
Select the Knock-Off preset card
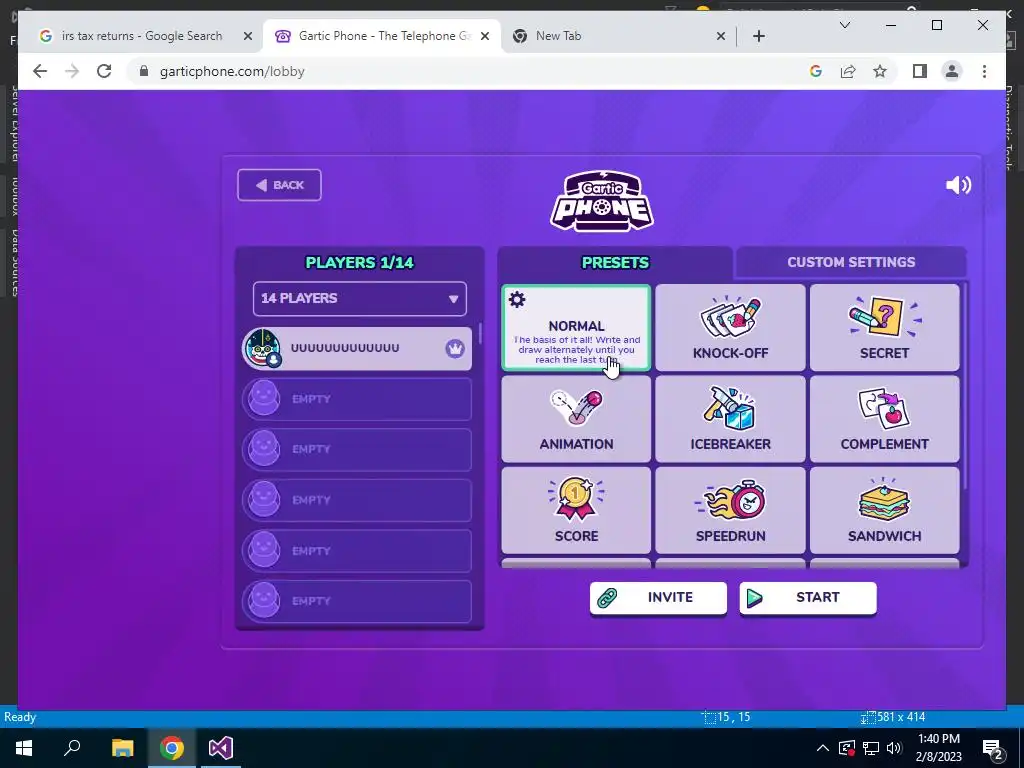[730, 328]
